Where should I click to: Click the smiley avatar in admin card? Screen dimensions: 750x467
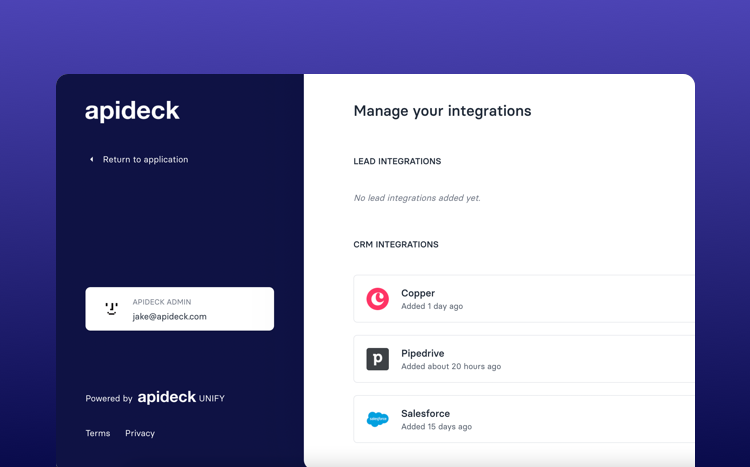tap(111, 309)
